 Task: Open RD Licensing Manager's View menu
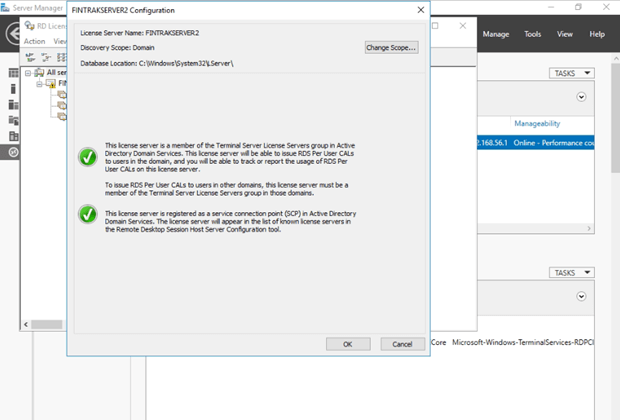(60, 41)
